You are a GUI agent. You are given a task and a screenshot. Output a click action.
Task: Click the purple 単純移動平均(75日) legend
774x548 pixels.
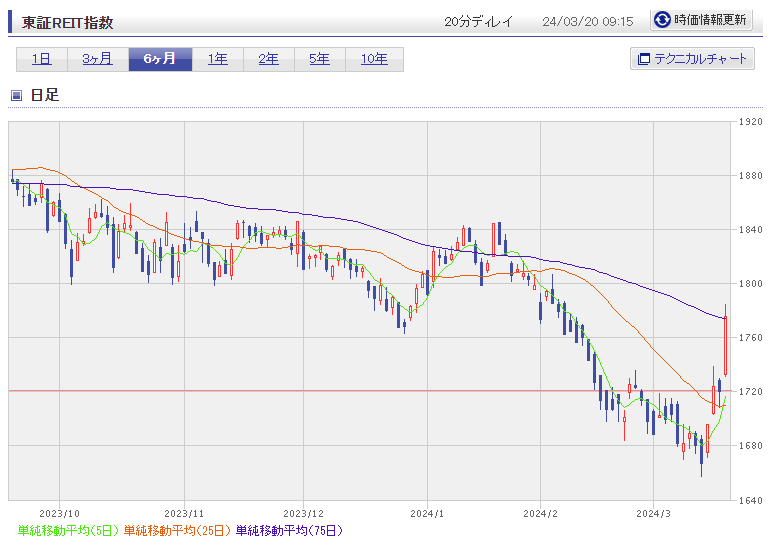click(289, 531)
